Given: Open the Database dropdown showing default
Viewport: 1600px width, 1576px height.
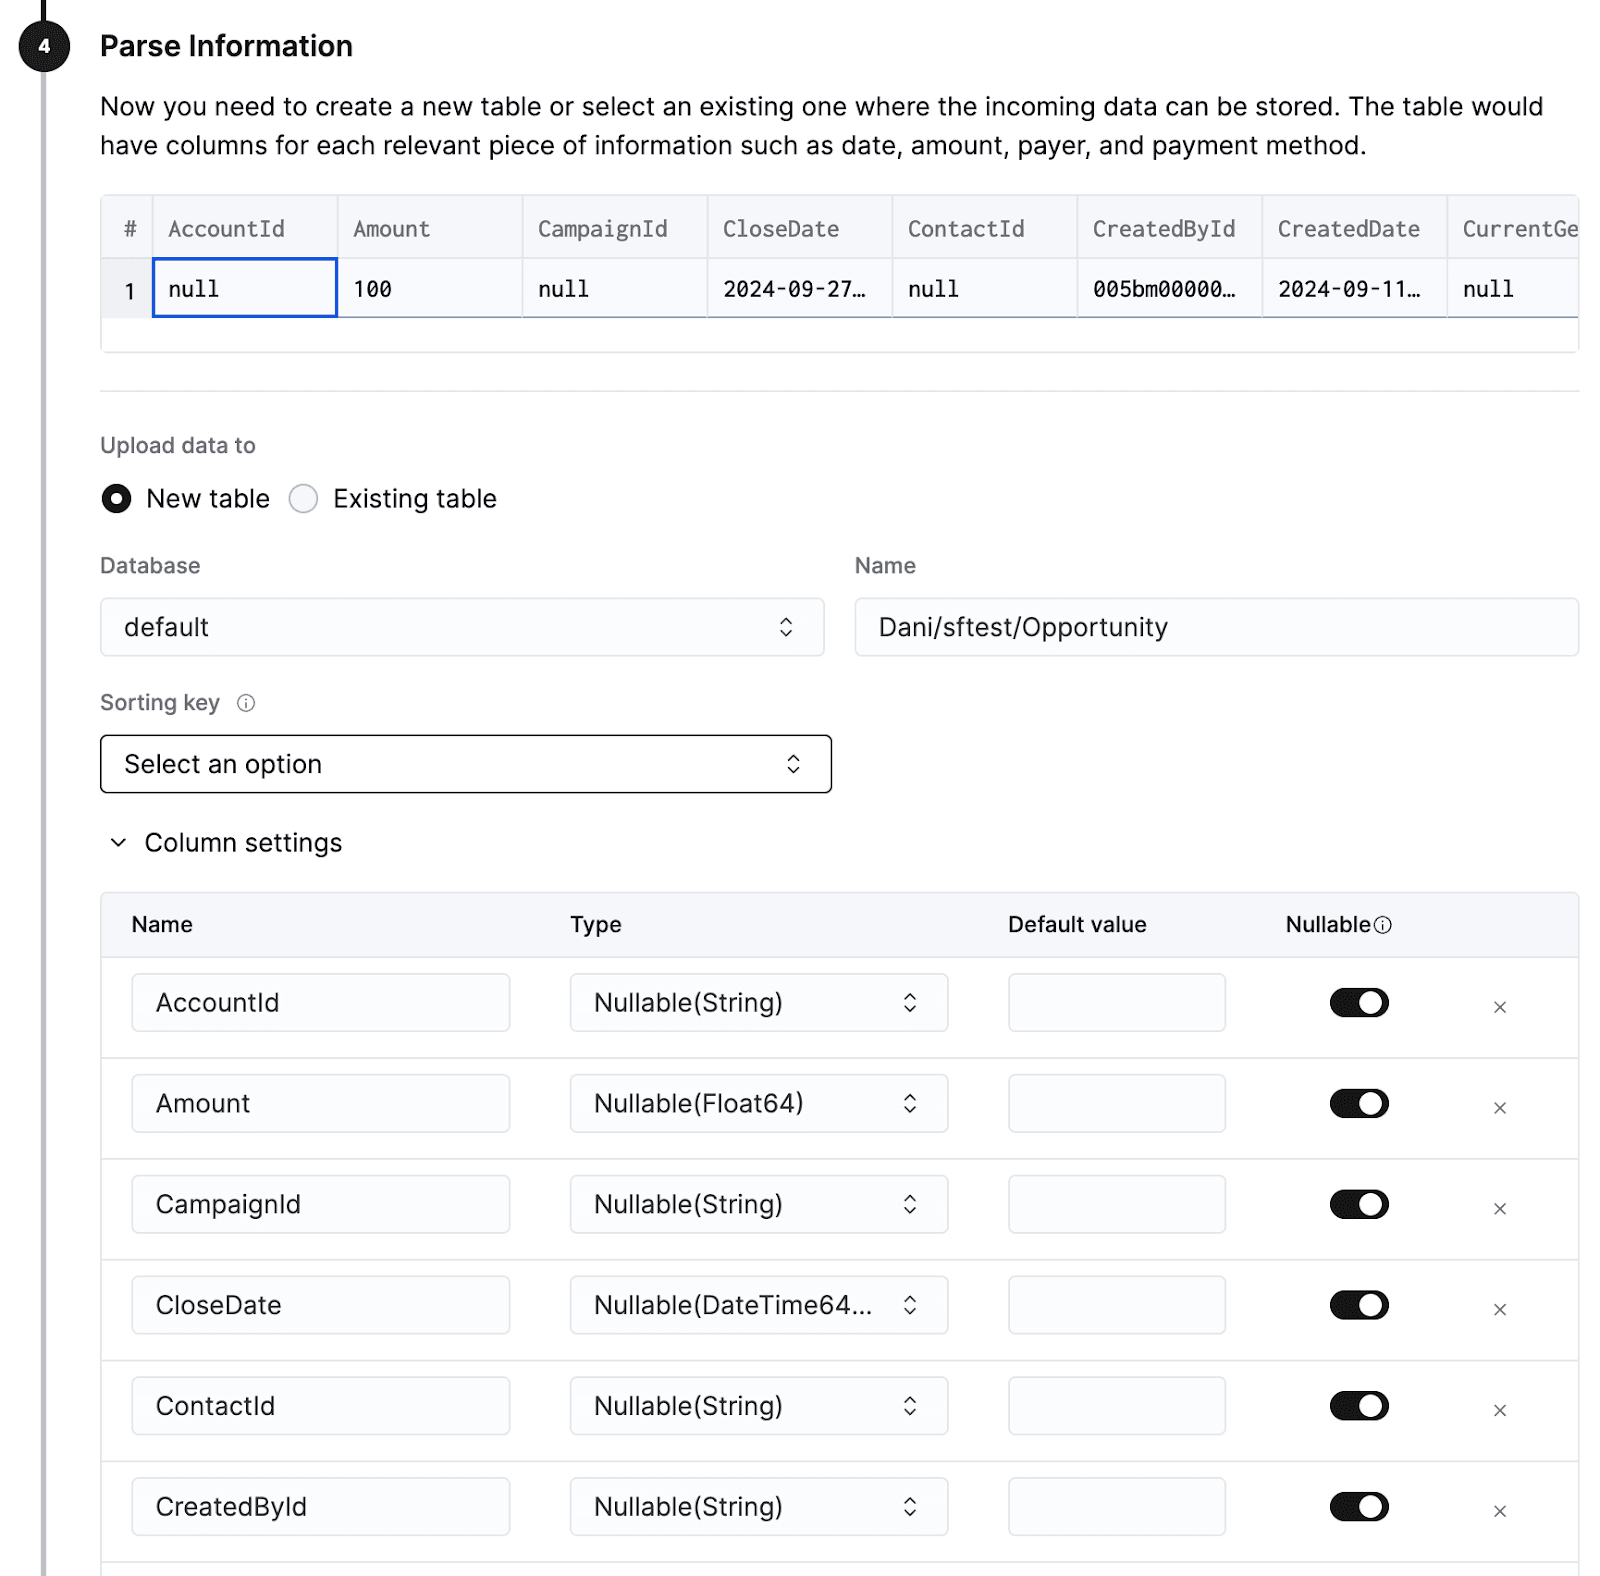Looking at the screenshot, I should tap(461, 627).
